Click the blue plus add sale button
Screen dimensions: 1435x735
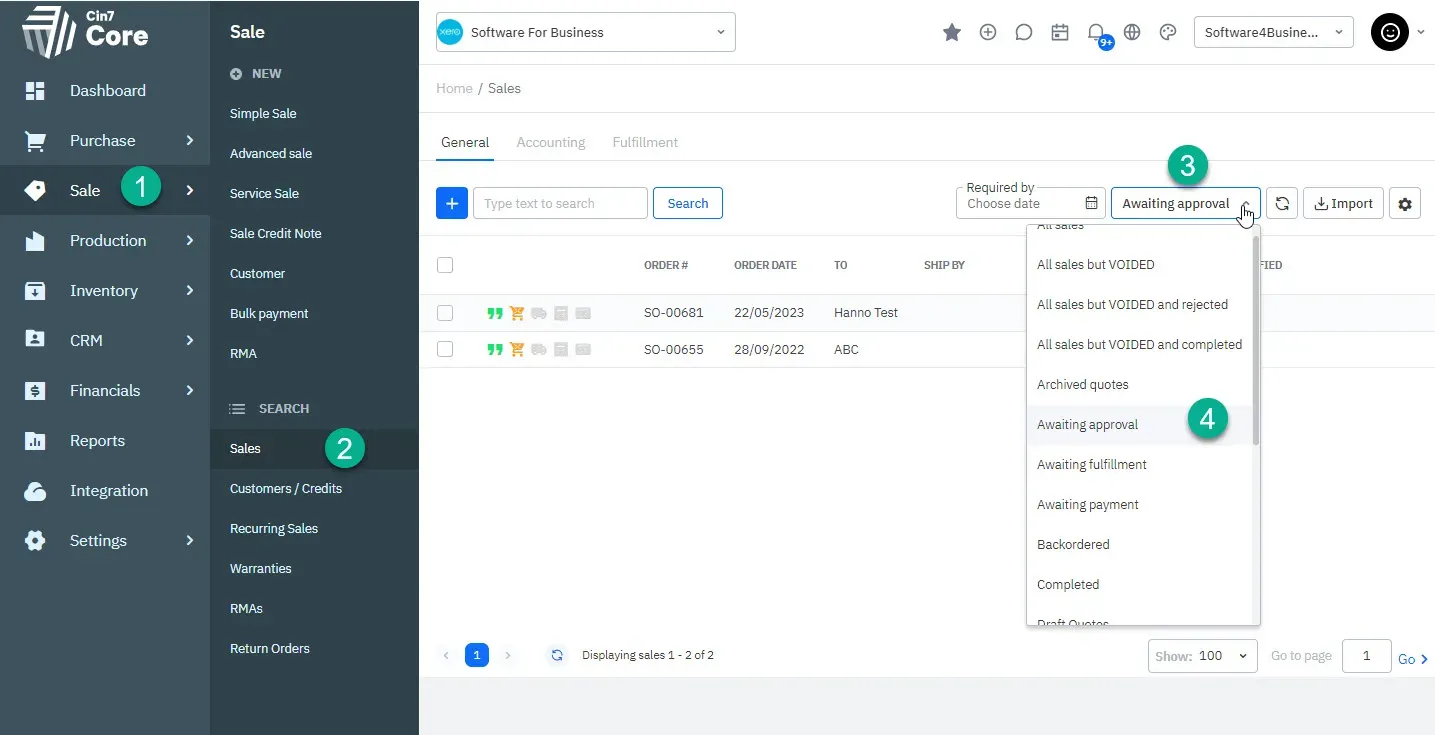click(452, 203)
